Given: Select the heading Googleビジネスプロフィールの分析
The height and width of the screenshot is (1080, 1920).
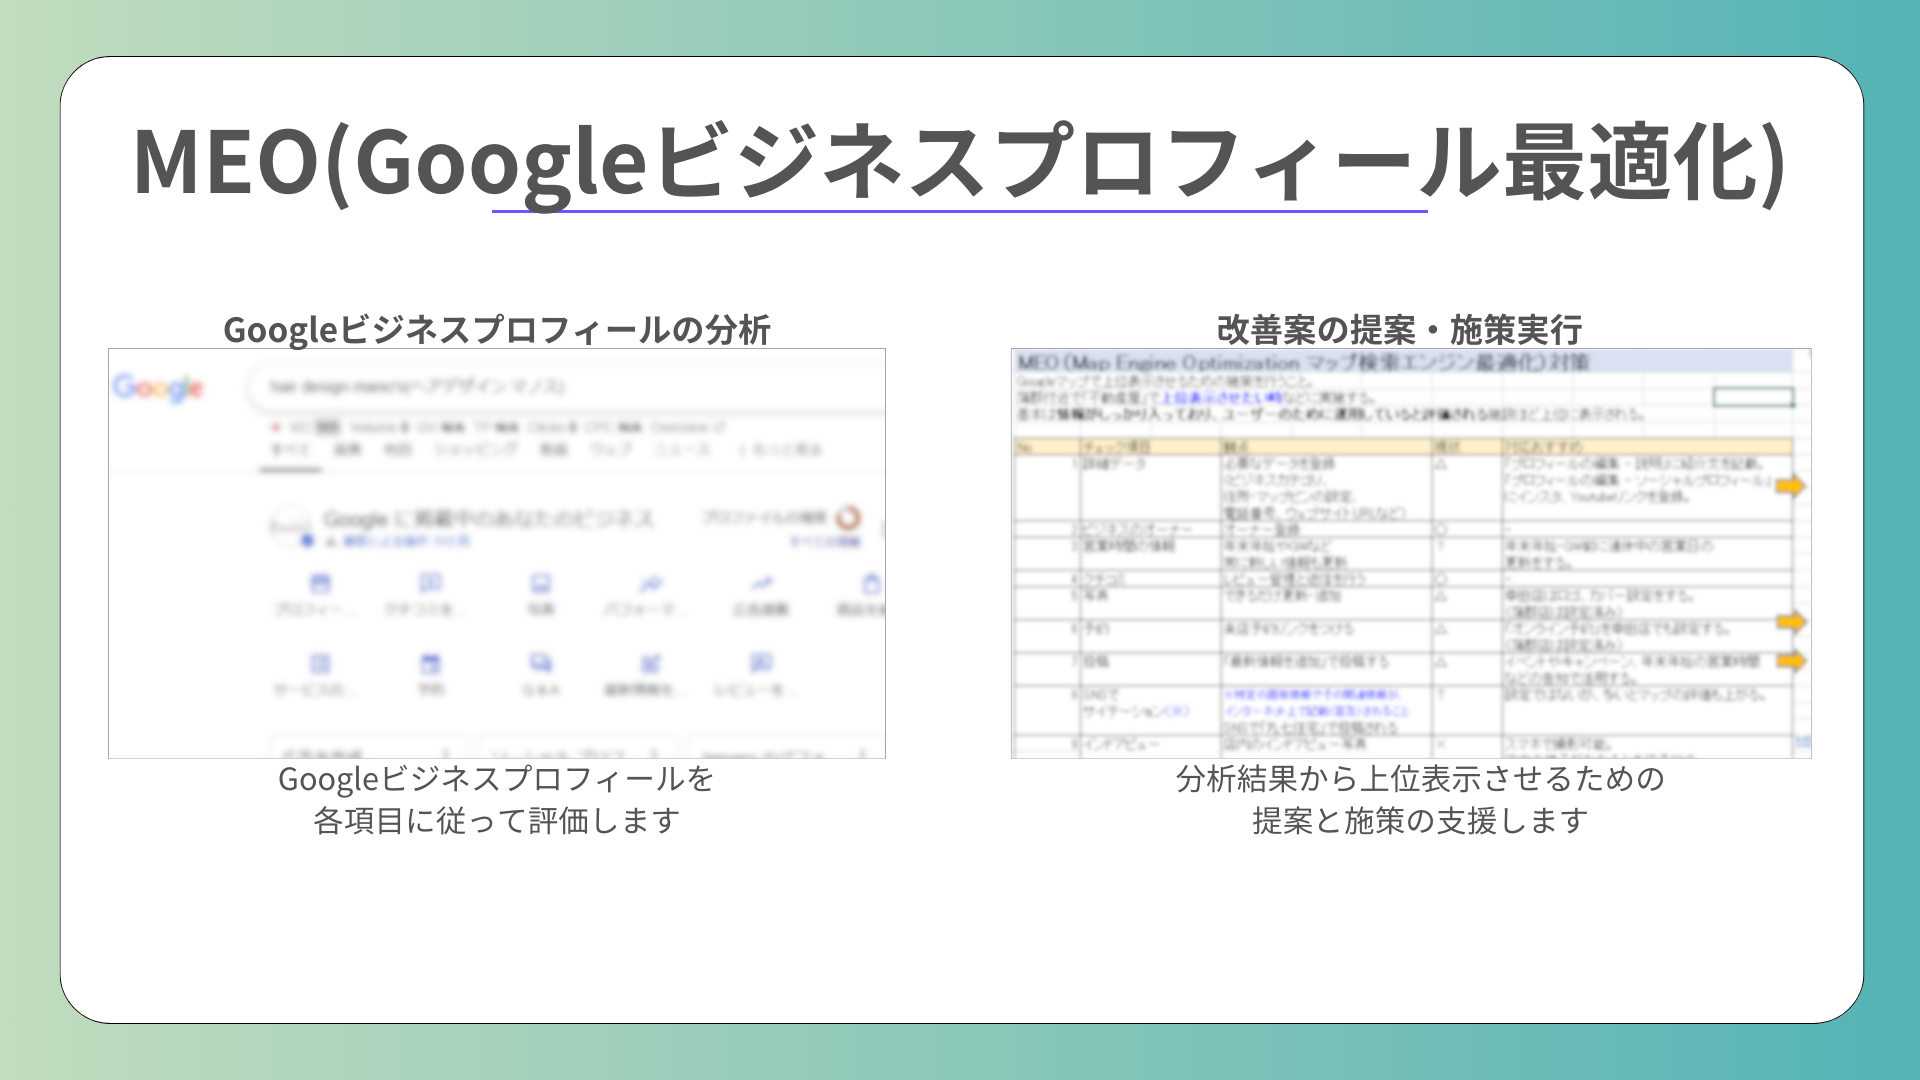Looking at the screenshot, I should [497, 330].
